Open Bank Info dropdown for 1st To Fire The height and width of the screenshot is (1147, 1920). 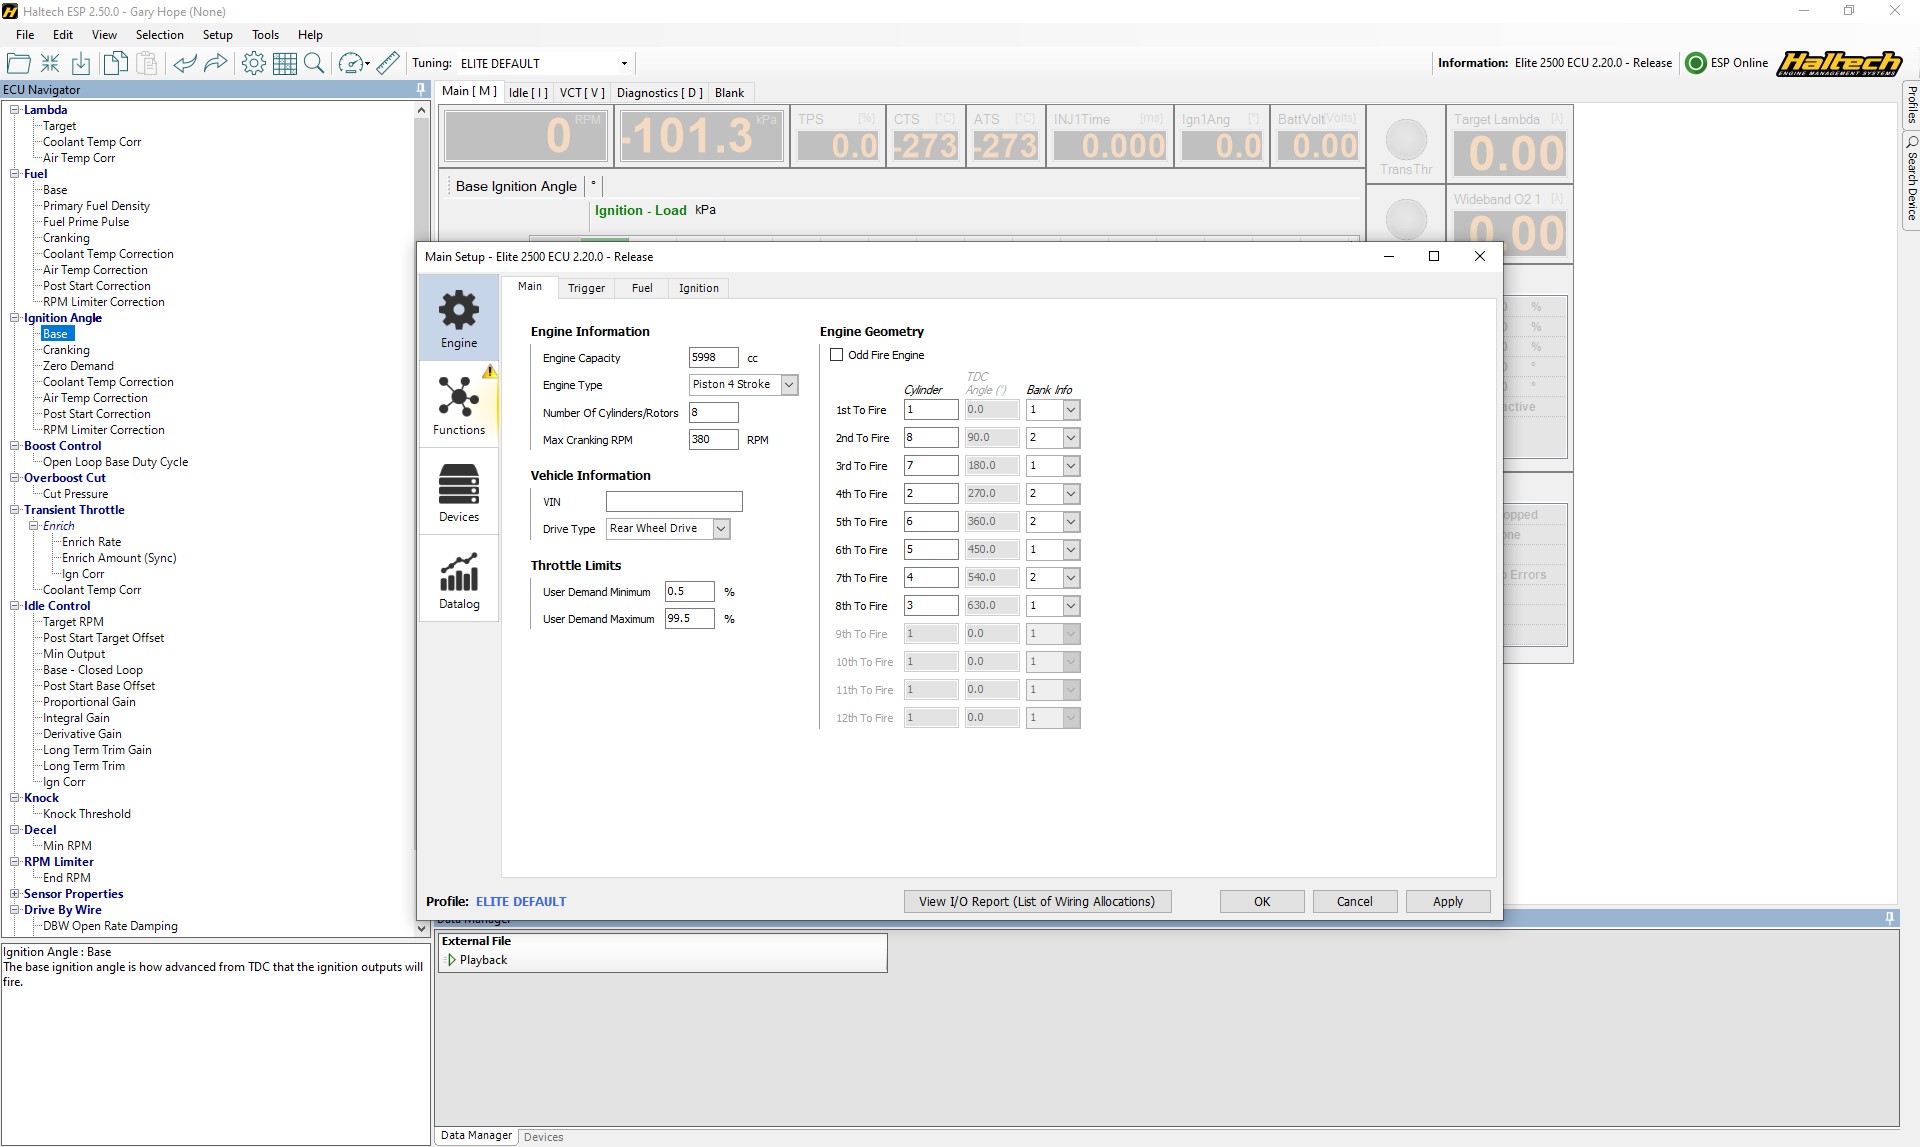(x=1071, y=410)
